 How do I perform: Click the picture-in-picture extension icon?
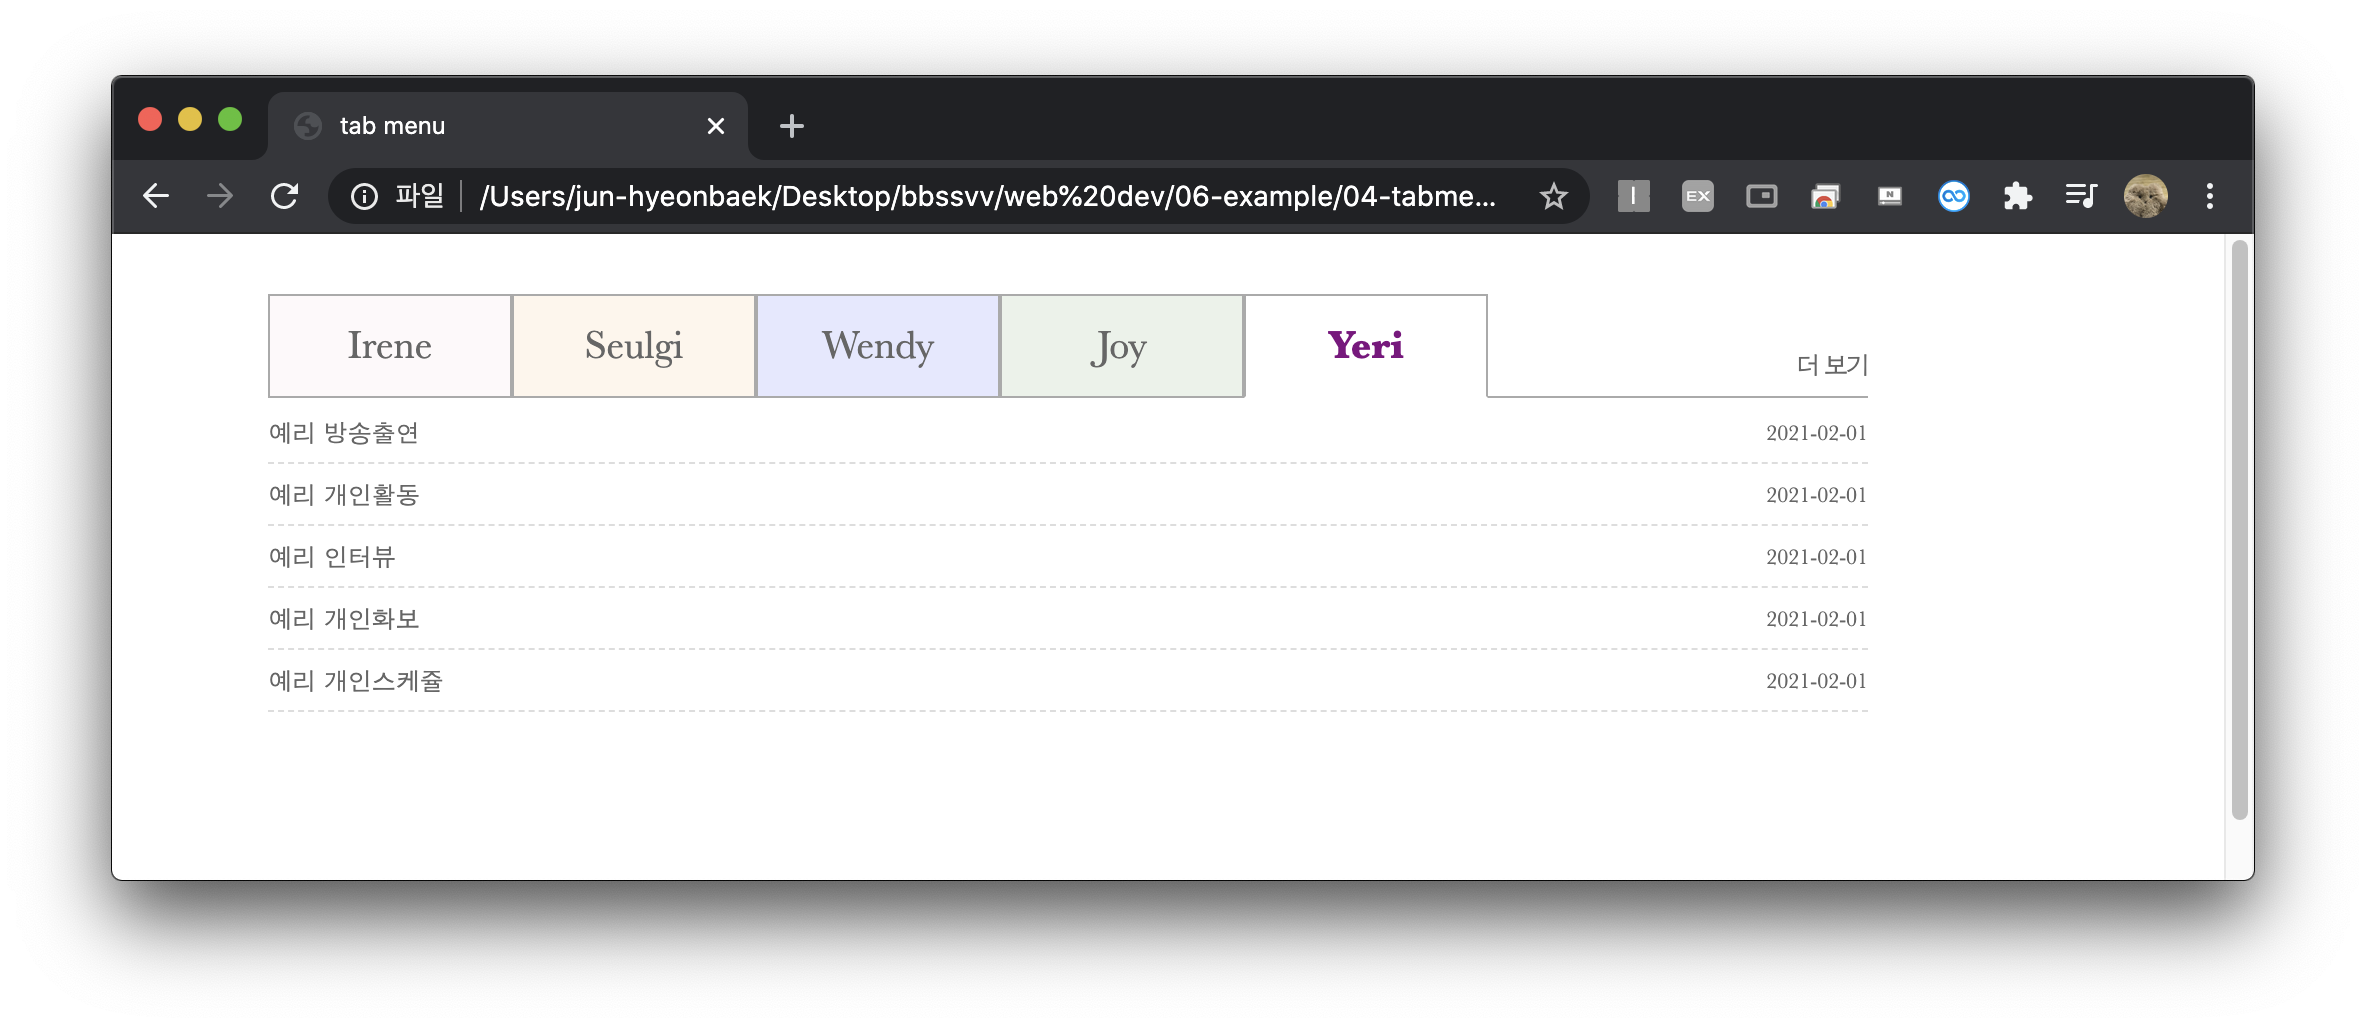(1761, 196)
